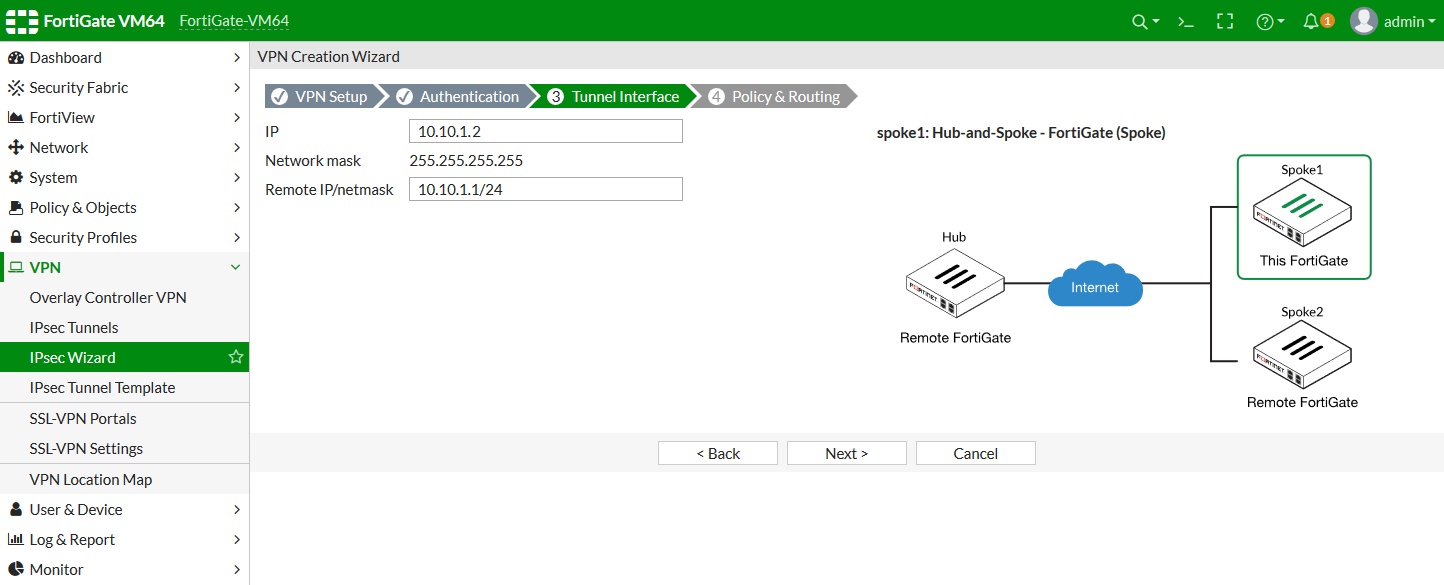Click the This FortiGate label
The image size is (1444, 585).
click(1304, 261)
